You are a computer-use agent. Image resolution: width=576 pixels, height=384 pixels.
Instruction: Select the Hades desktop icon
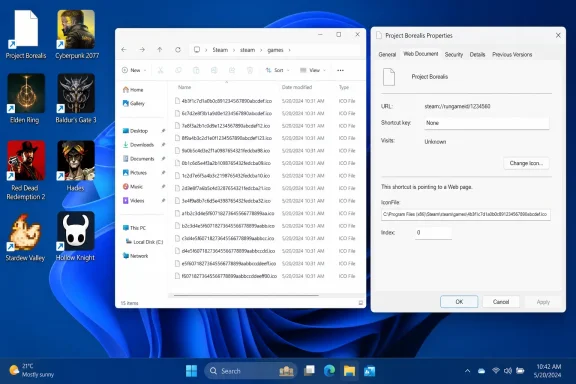pyautogui.click(x=76, y=166)
